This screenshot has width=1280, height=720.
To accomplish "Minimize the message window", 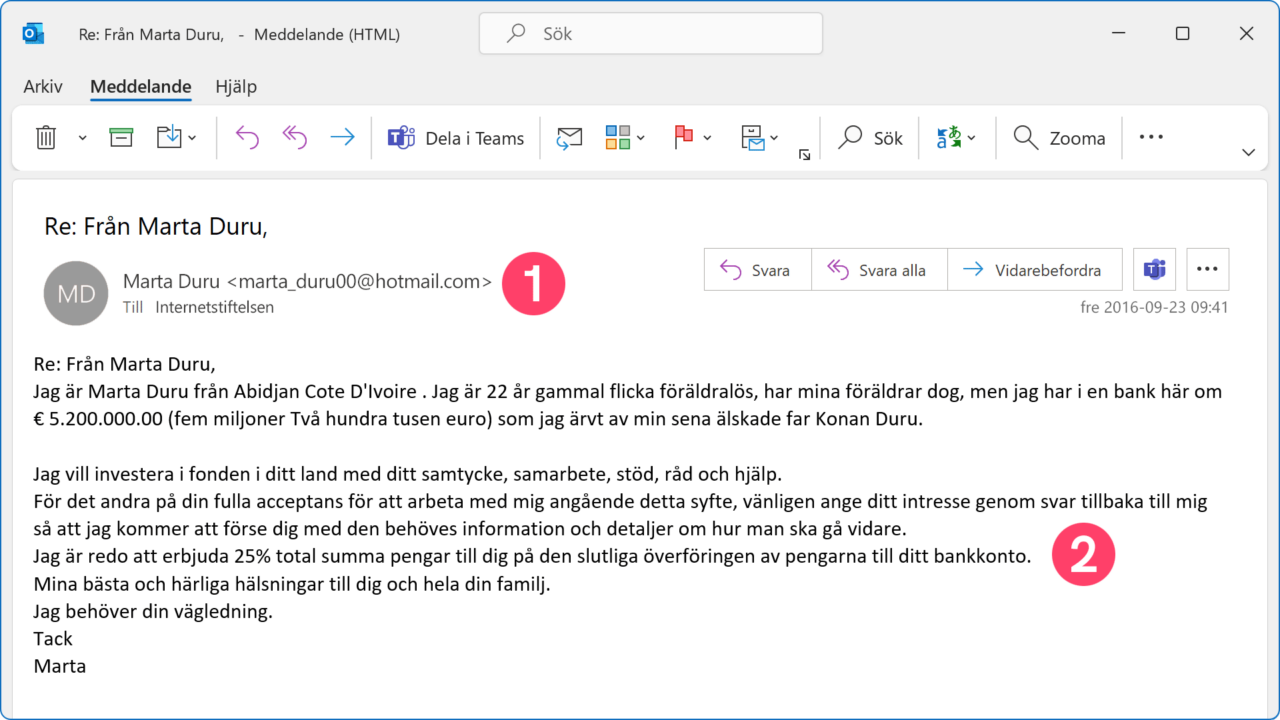I will click(1119, 34).
